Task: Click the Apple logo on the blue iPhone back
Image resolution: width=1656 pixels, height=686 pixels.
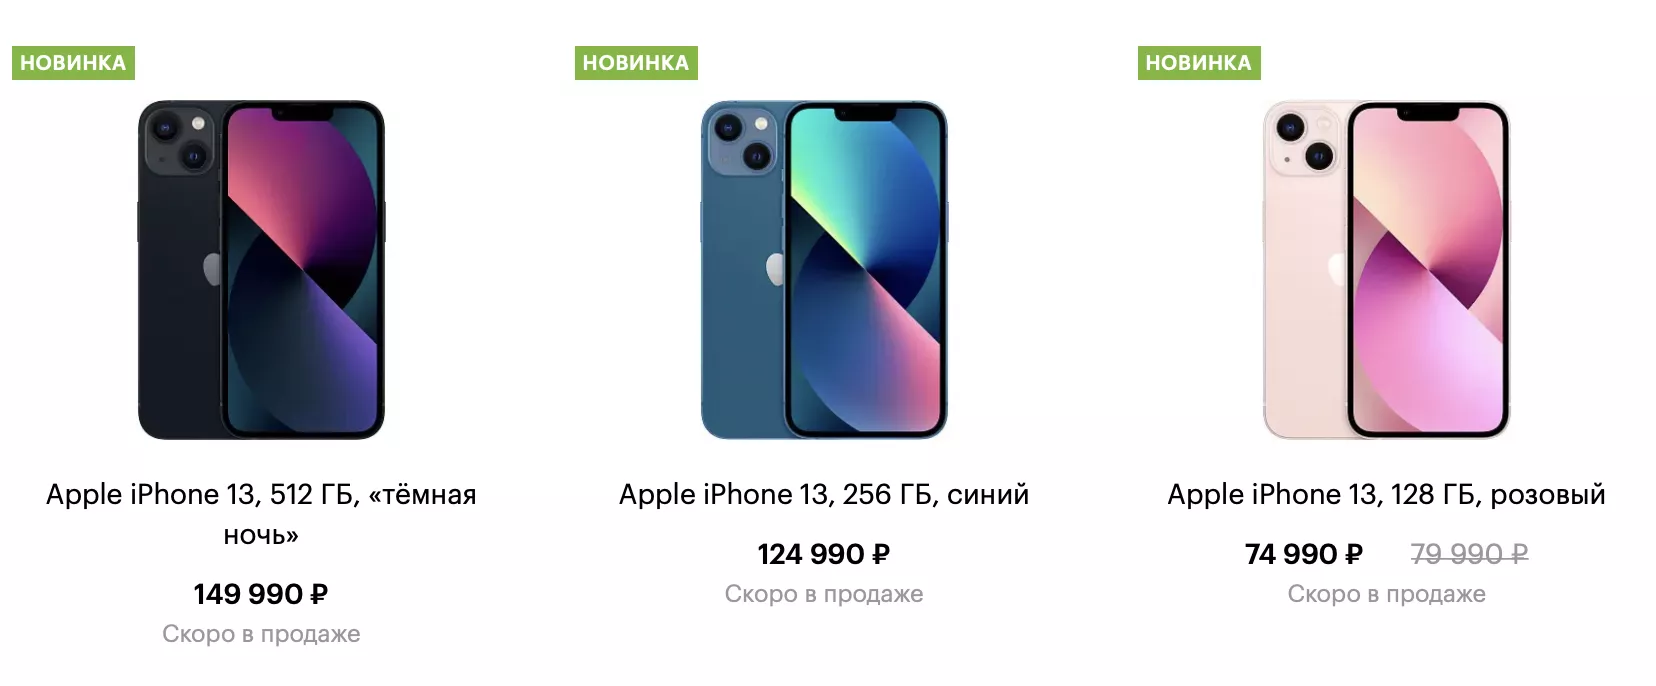Action: pyautogui.click(x=775, y=269)
